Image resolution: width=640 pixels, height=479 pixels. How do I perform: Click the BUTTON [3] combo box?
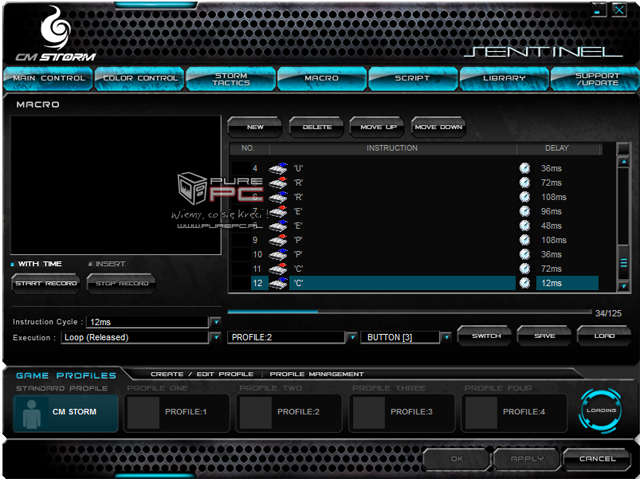(400, 337)
